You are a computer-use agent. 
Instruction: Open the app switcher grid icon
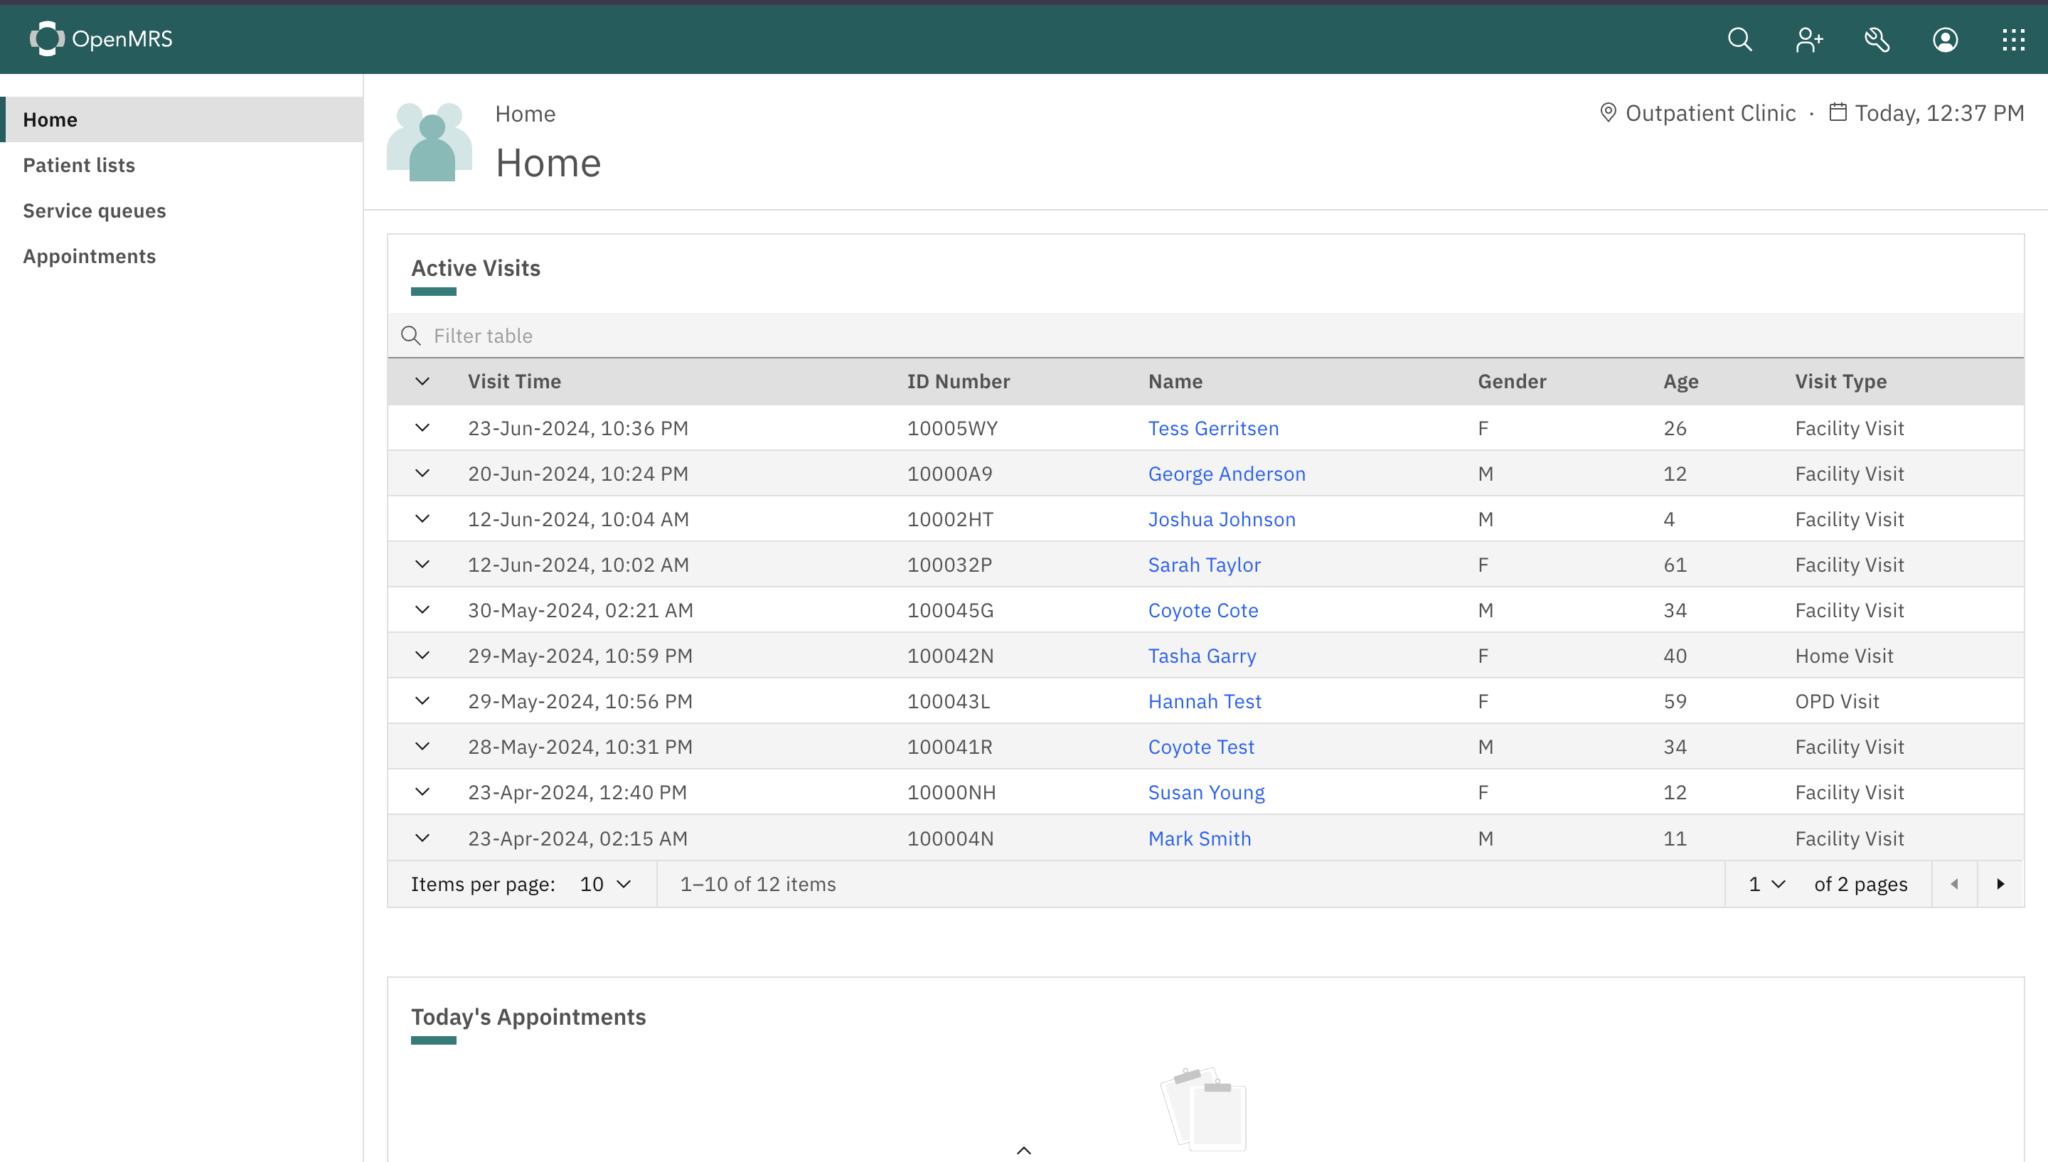point(2013,39)
